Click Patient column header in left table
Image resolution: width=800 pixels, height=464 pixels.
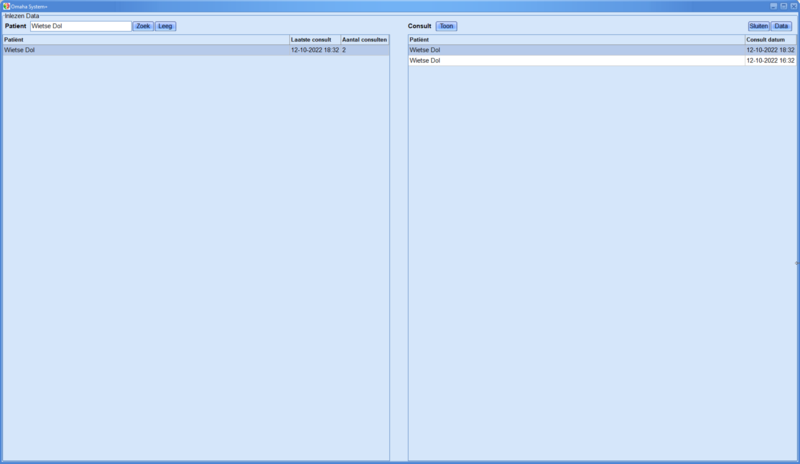pos(145,40)
